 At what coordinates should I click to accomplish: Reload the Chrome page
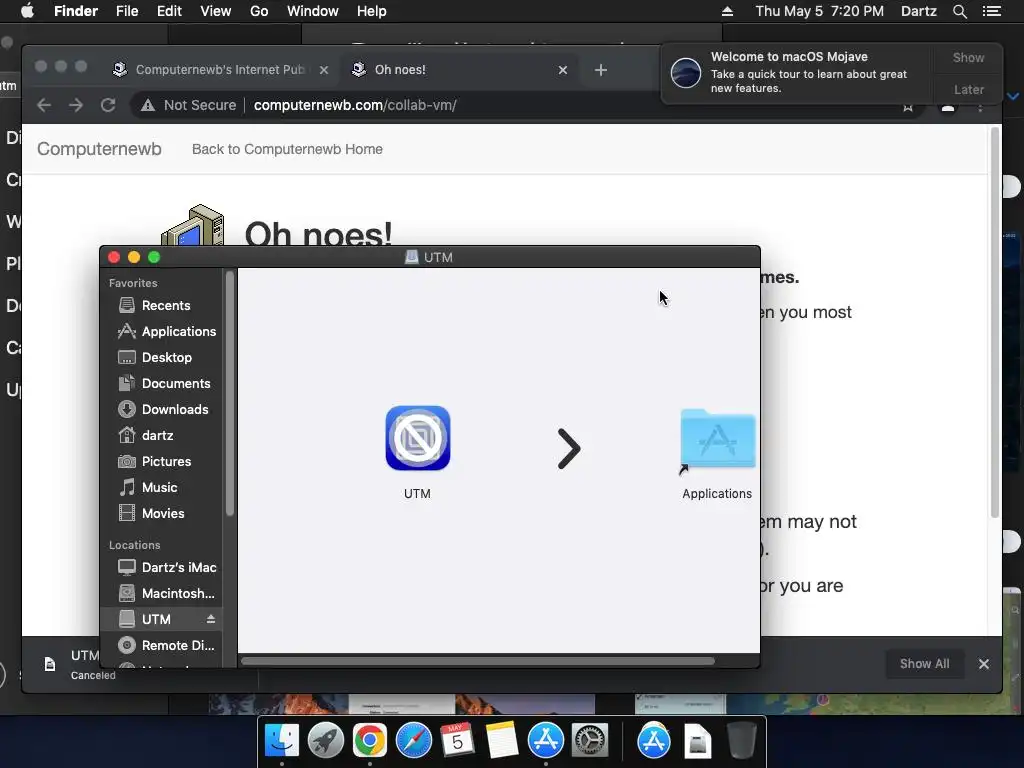click(x=108, y=105)
